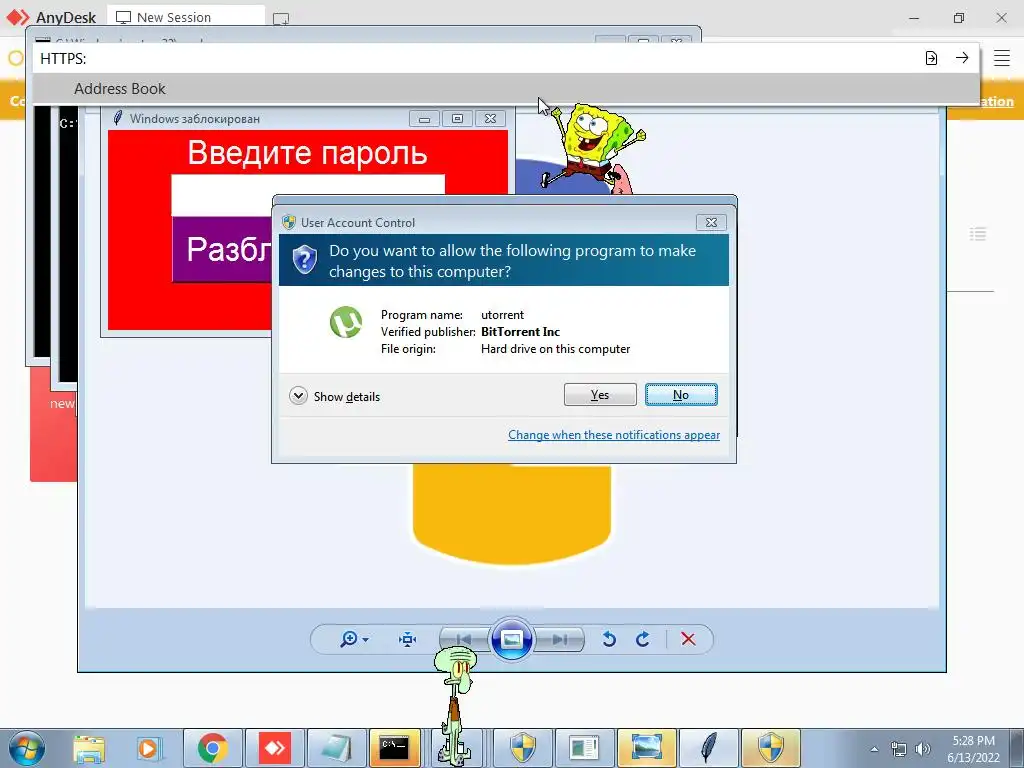Open the document window taskbar icon
Screen dimensions: 1024x768
click(x=584, y=748)
